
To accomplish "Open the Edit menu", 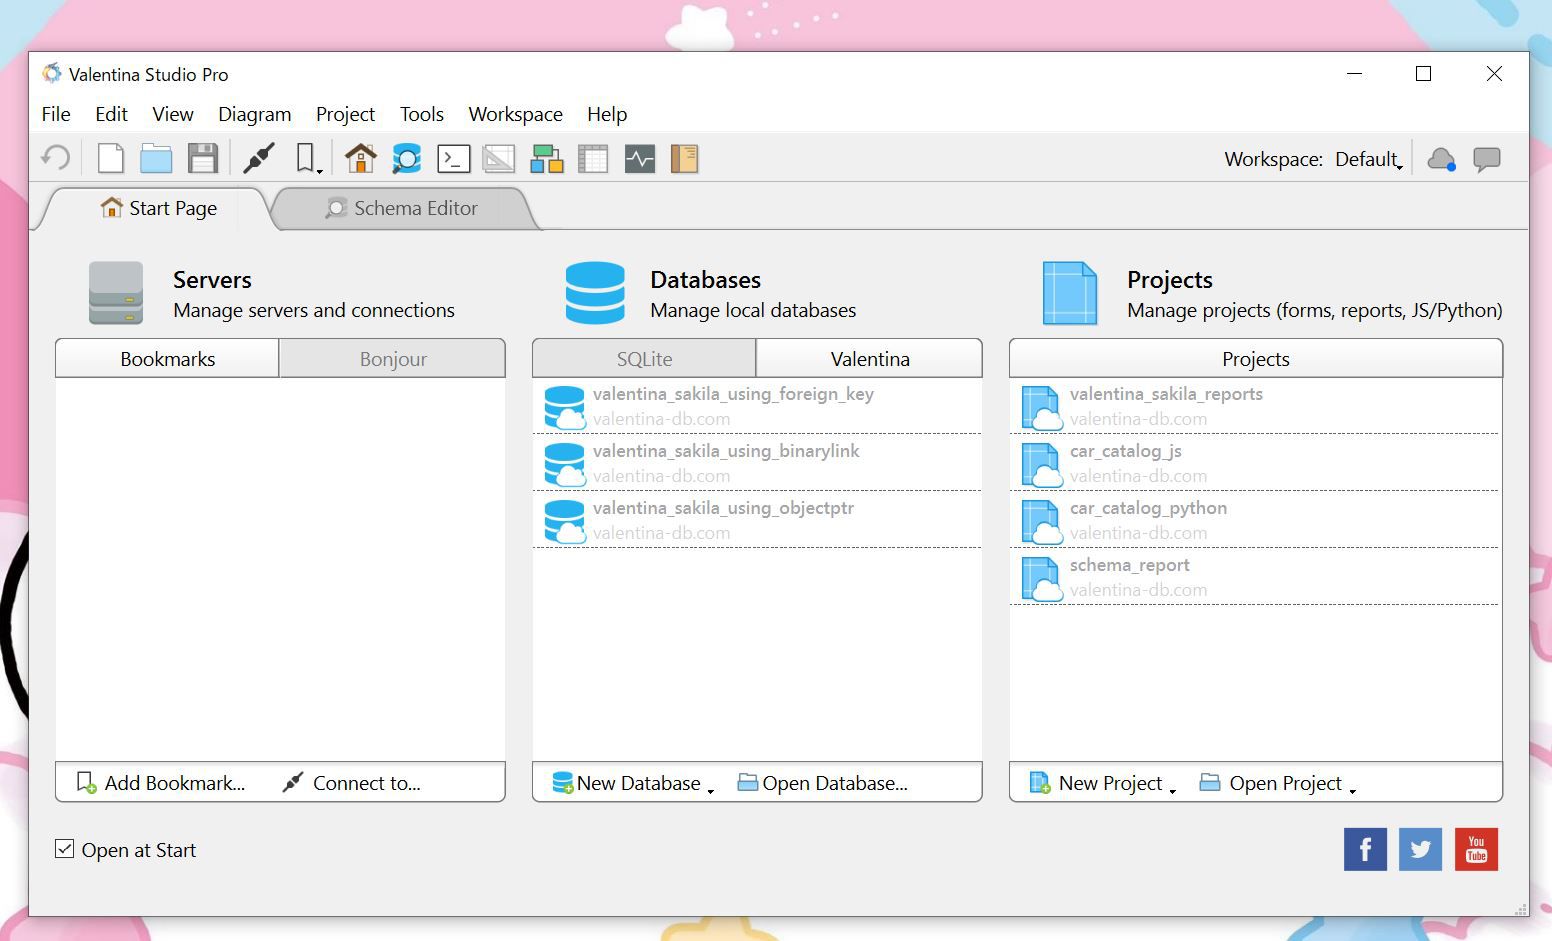I will pos(111,114).
